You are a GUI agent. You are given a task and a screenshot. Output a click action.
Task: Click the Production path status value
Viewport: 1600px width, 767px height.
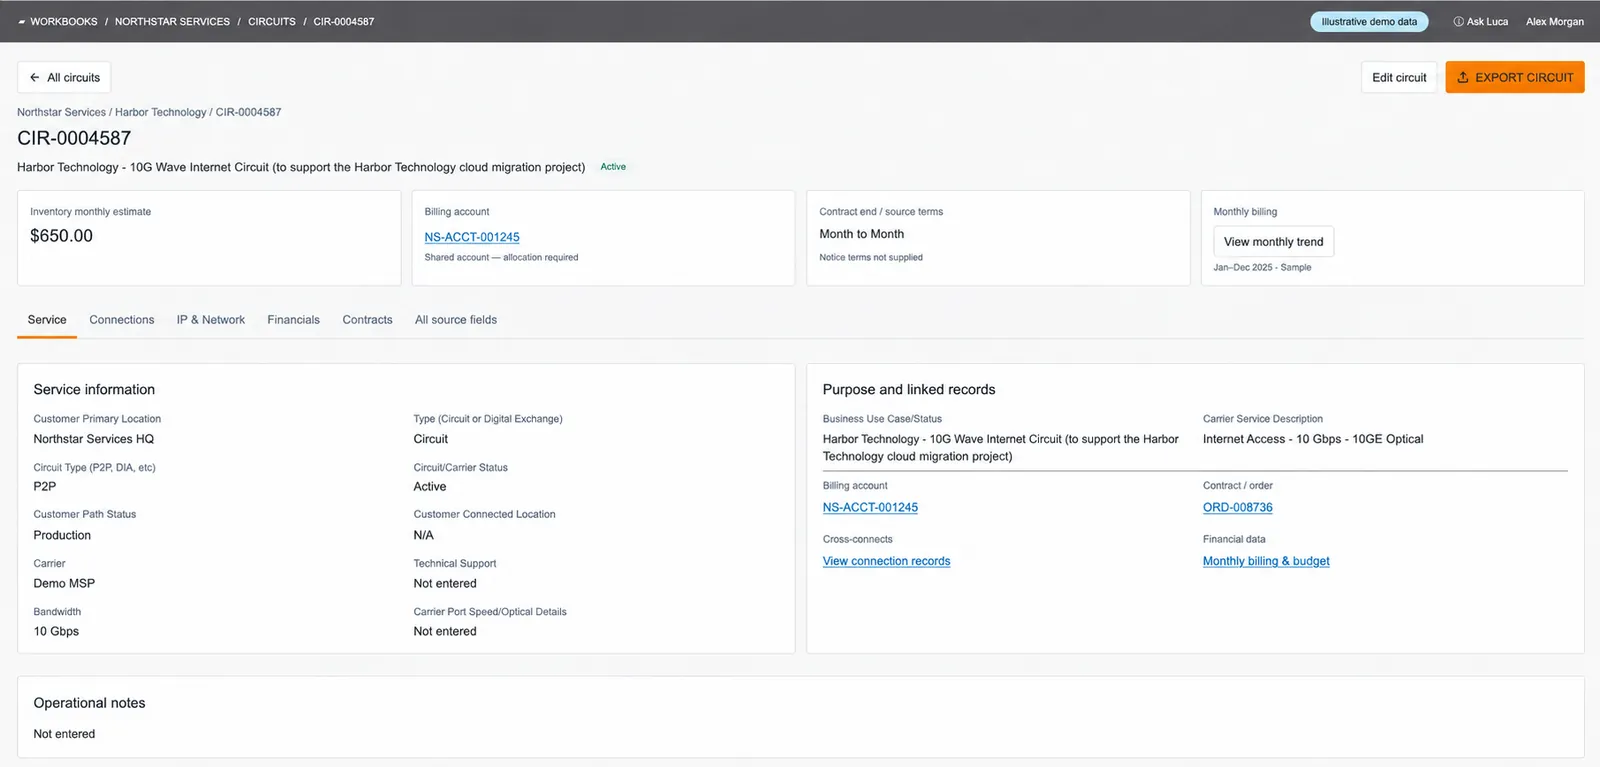(62, 535)
